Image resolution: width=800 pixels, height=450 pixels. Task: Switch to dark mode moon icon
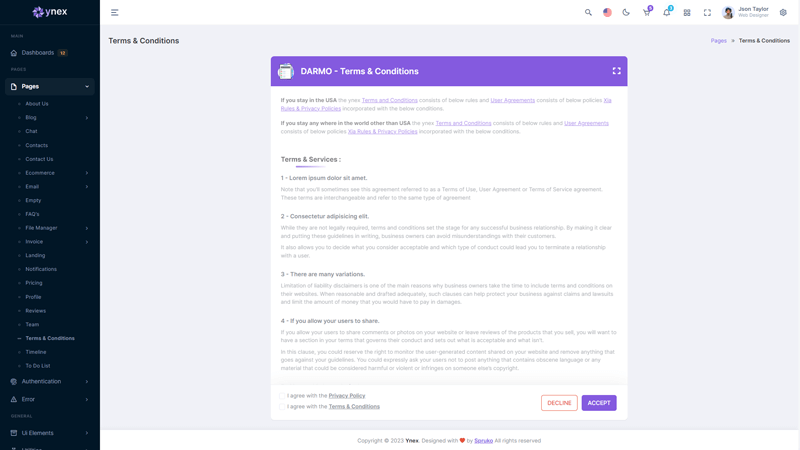pos(626,13)
